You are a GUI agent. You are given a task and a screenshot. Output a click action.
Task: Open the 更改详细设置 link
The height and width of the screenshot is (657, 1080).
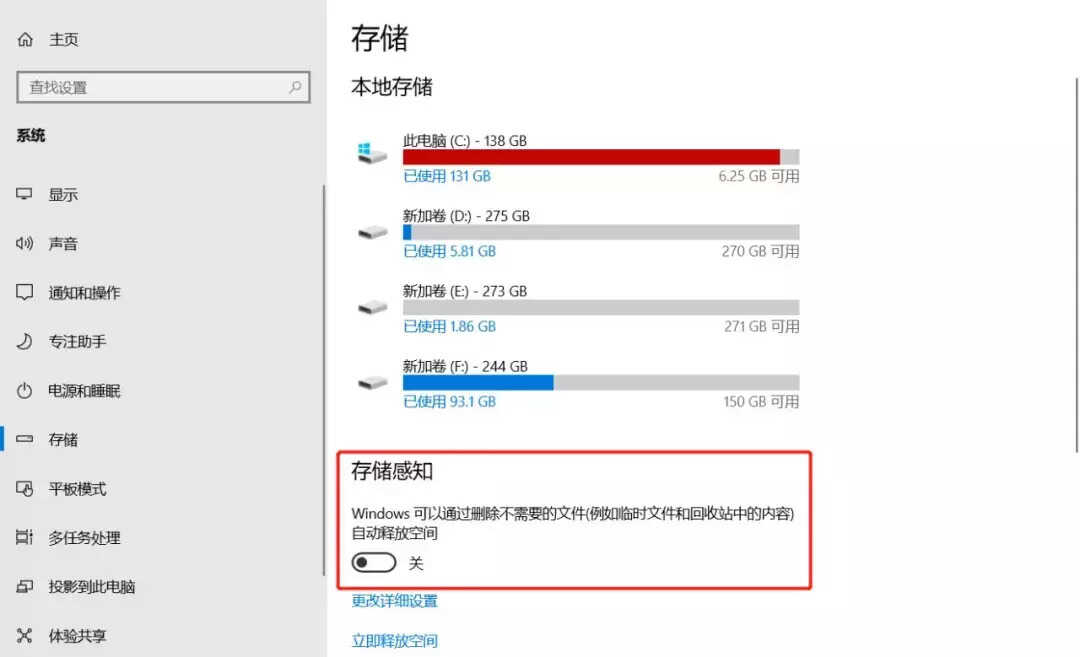click(394, 601)
